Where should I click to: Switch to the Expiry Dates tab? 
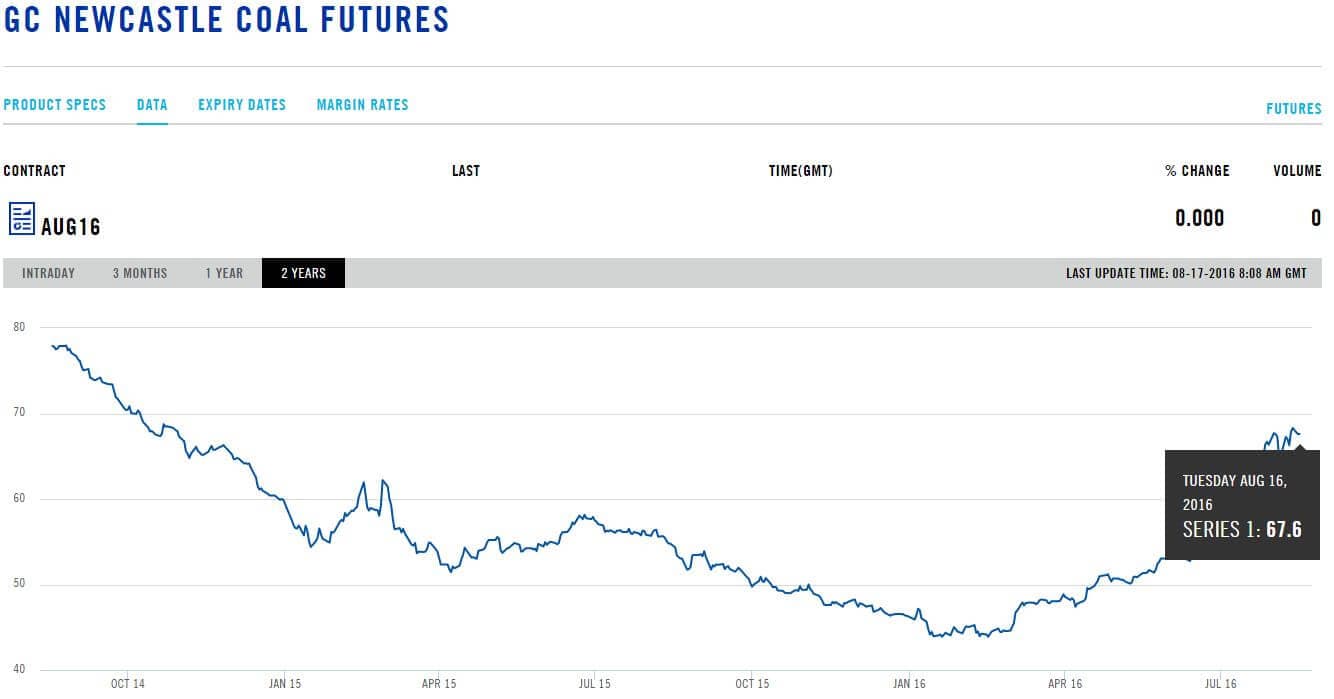point(242,105)
